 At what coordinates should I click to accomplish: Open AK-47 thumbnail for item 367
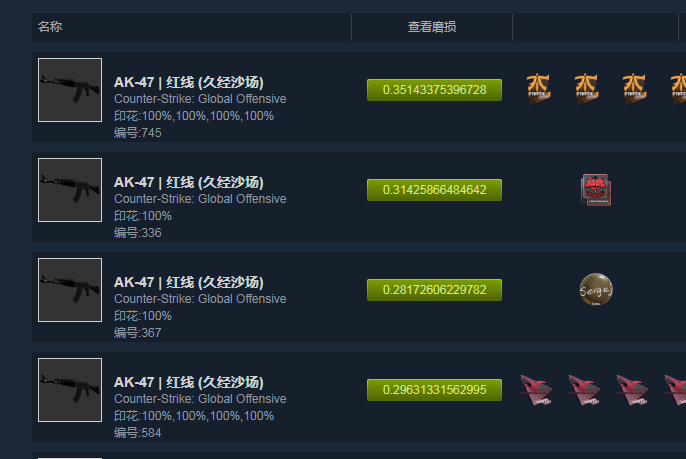point(70,290)
